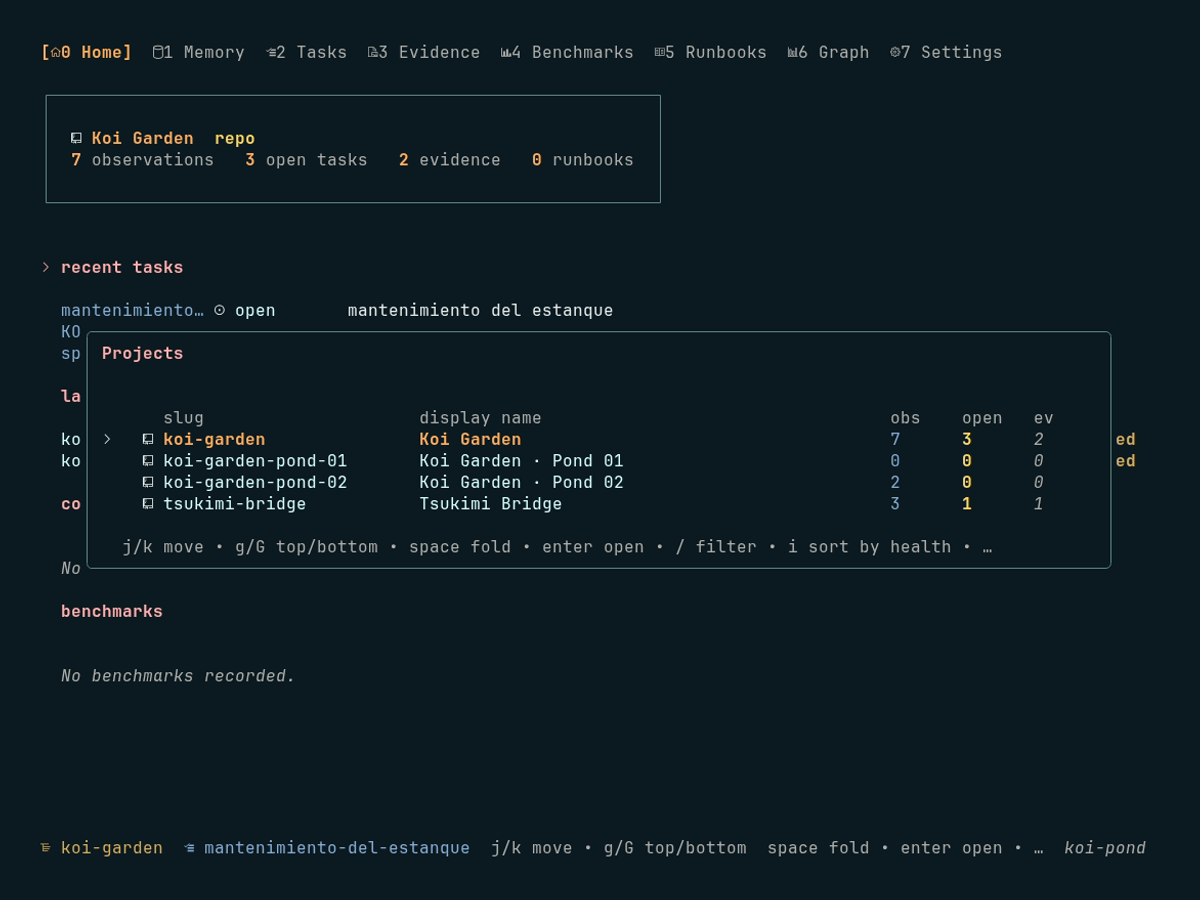Click repo icon of tsukimi-bridge row
This screenshot has width=1200, height=900.
tap(148, 504)
